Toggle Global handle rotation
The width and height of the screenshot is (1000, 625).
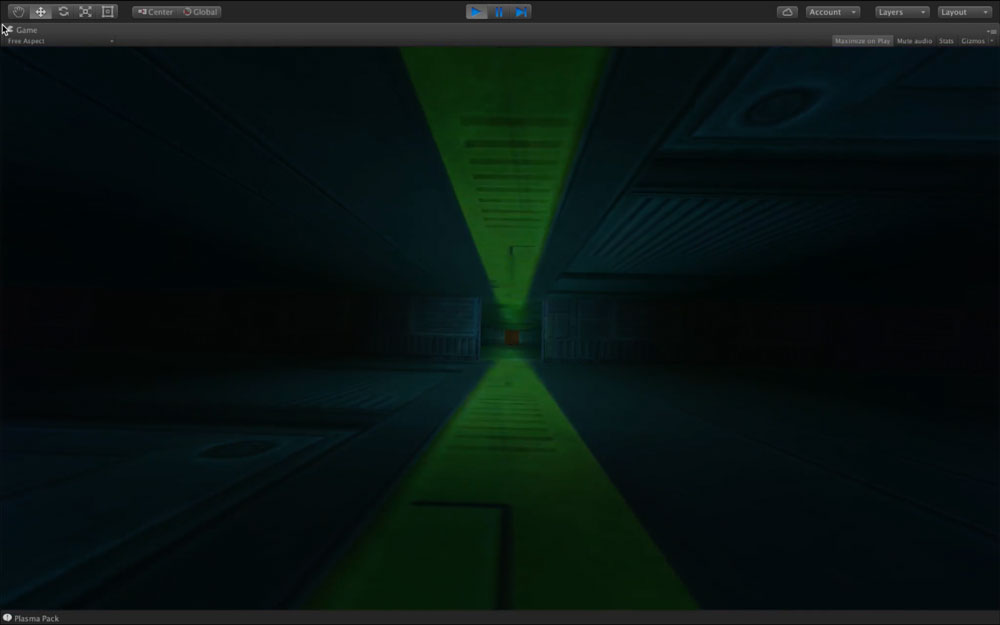[x=200, y=12]
